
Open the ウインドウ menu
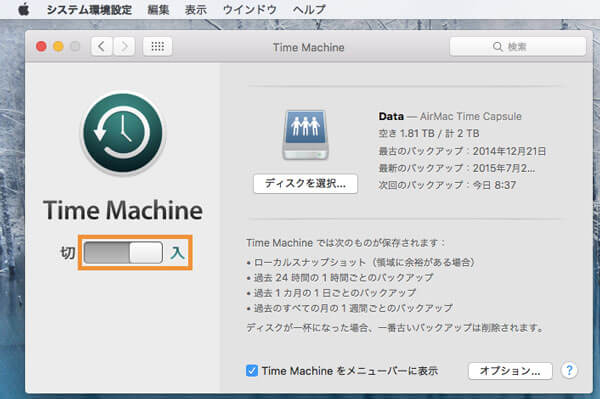pyautogui.click(x=249, y=10)
